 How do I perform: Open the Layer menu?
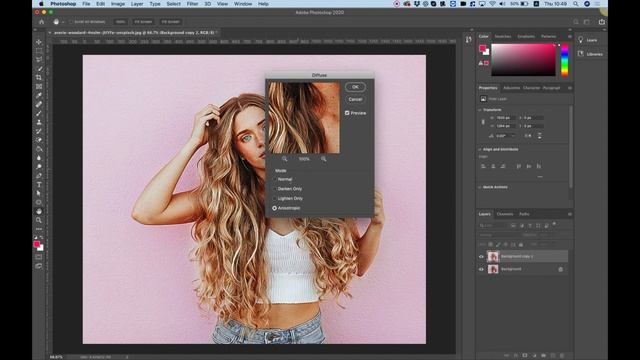[x=137, y=4]
